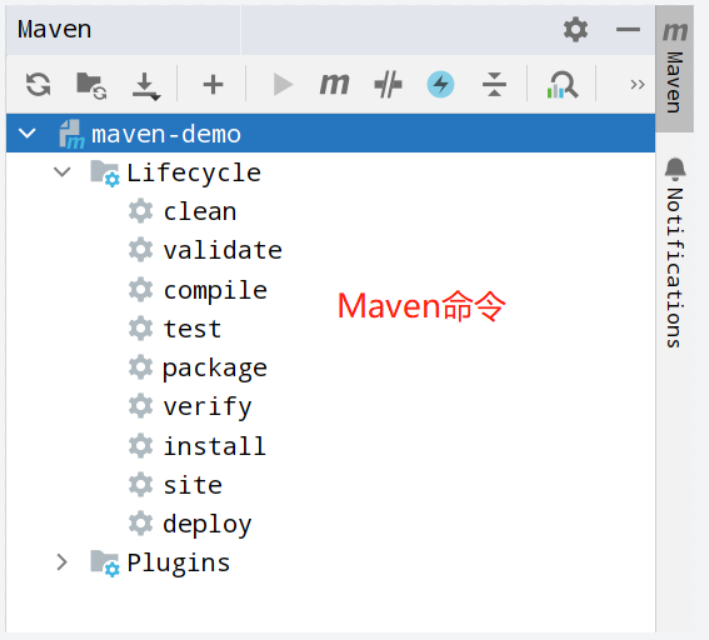Select the deploy lifecycle goal

tap(208, 525)
